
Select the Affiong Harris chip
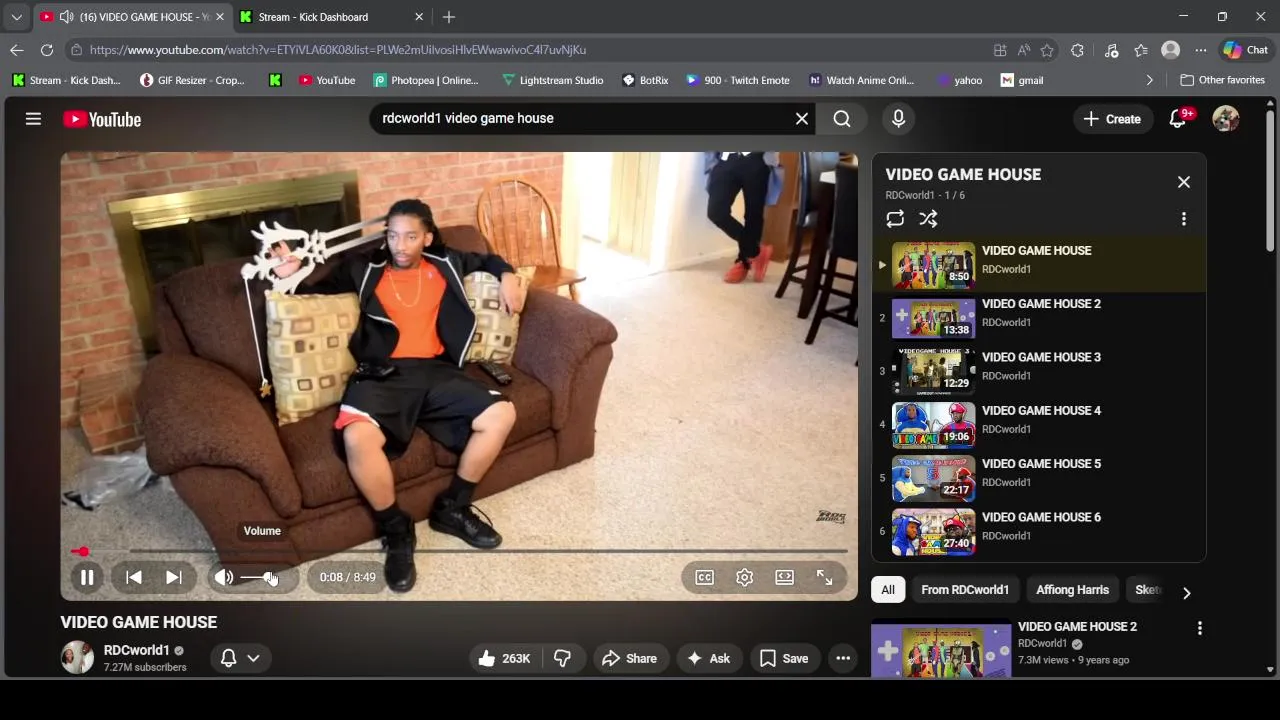pyautogui.click(x=1072, y=590)
